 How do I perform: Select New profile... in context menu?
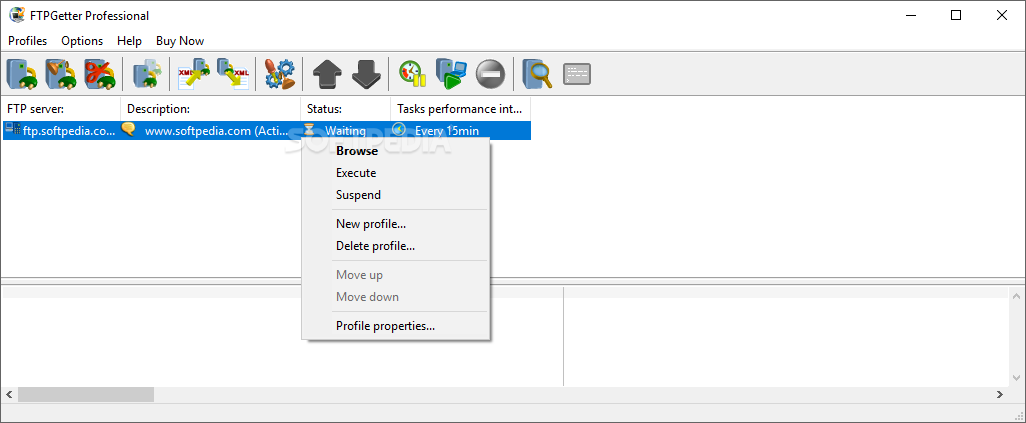[x=395, y=224]
